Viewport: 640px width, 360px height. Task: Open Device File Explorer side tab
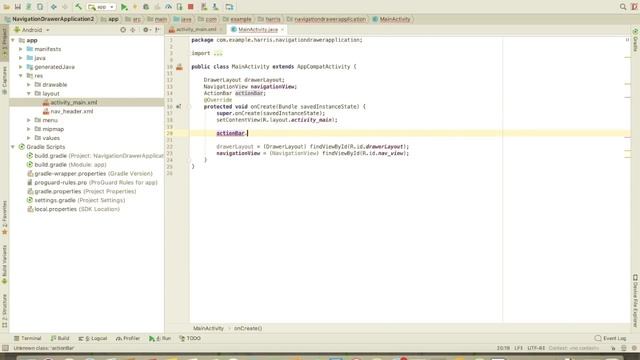[x=636, y=300]
